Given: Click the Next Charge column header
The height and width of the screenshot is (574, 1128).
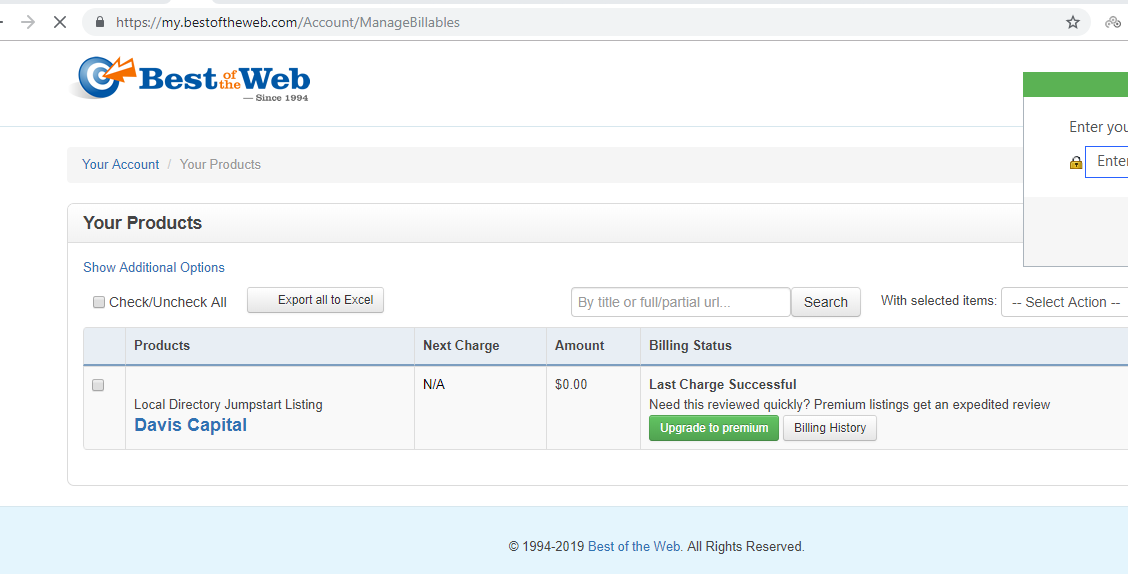Looking at the screenshot, I should pos(461,345).
